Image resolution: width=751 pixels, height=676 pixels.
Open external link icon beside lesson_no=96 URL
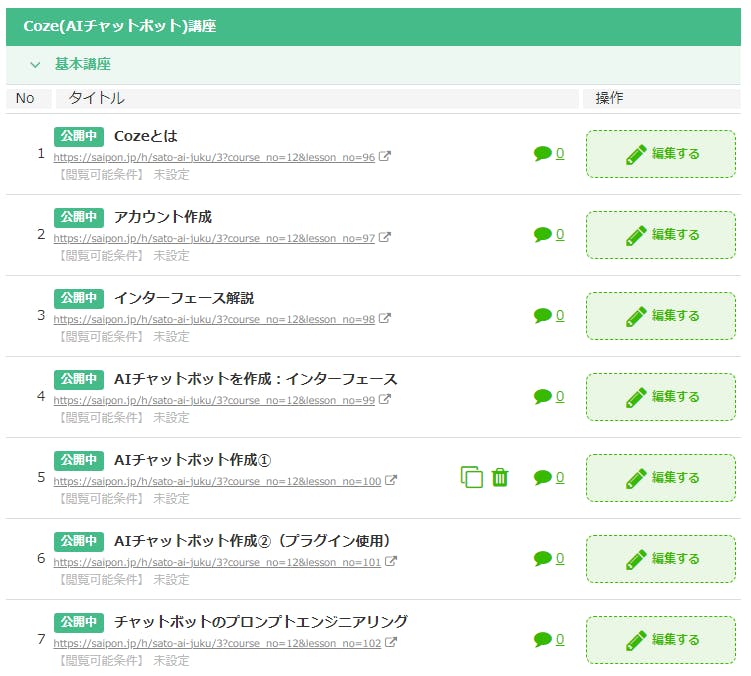[x=385, y=157]
